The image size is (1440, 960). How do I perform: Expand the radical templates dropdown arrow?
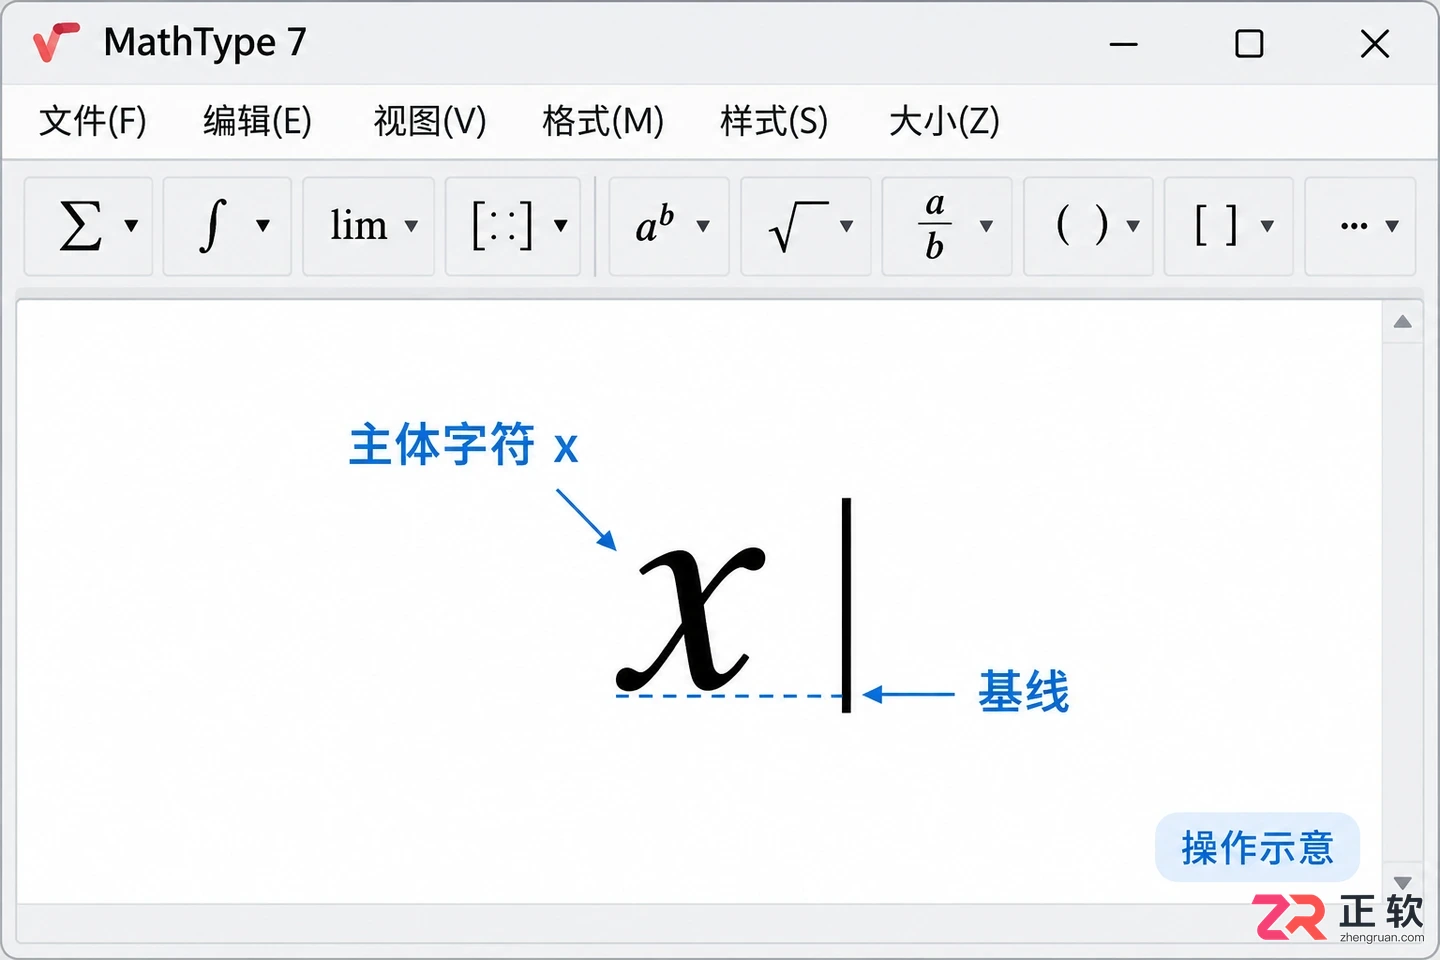(847, 226)
